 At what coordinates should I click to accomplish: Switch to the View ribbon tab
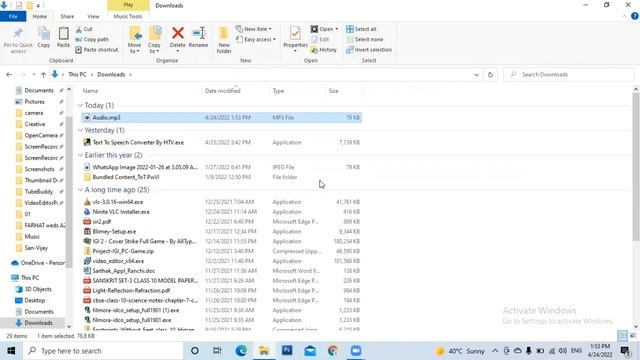click(x=93, y=16)
